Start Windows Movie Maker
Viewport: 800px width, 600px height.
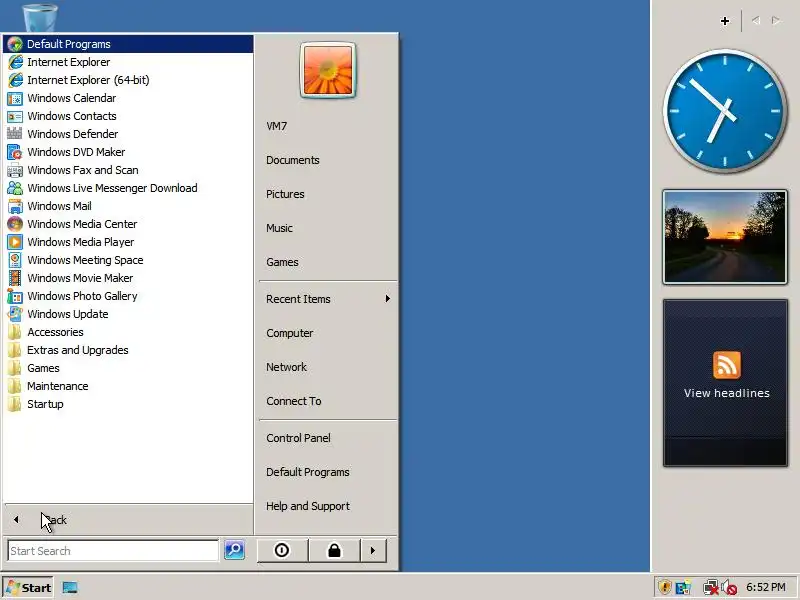(x=128, y=278)
